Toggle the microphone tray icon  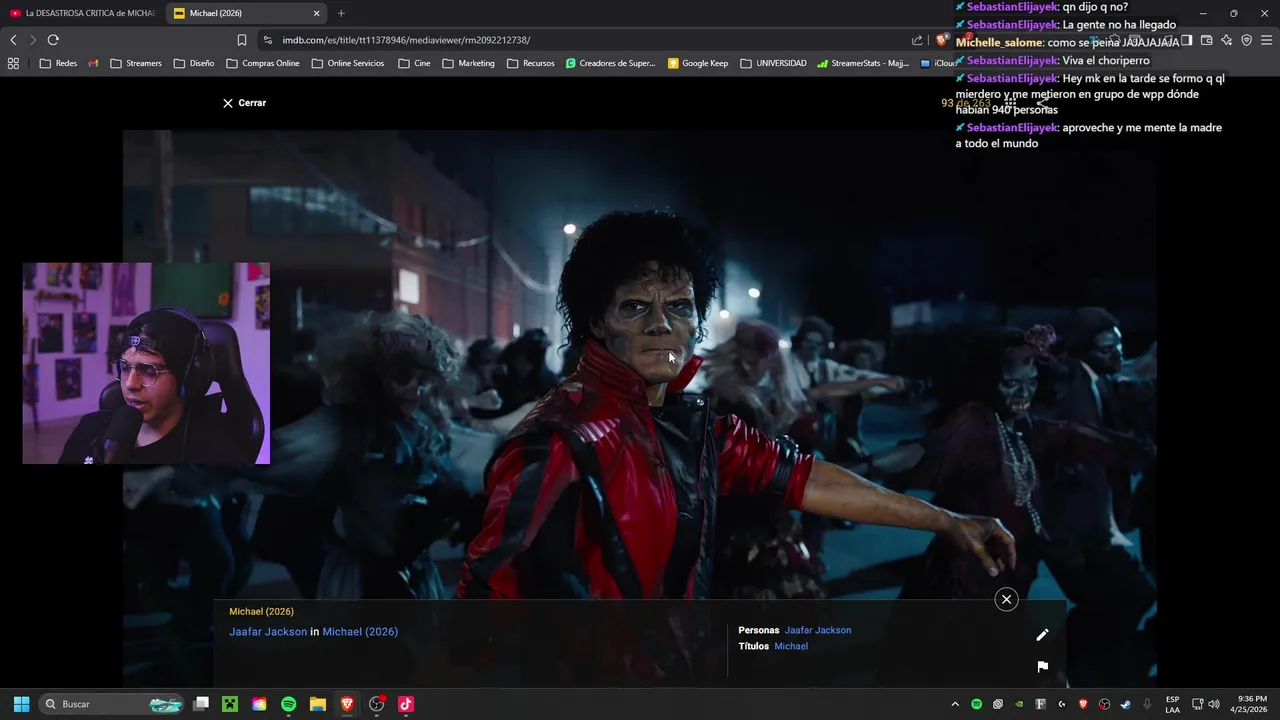tap(1147, 704)
